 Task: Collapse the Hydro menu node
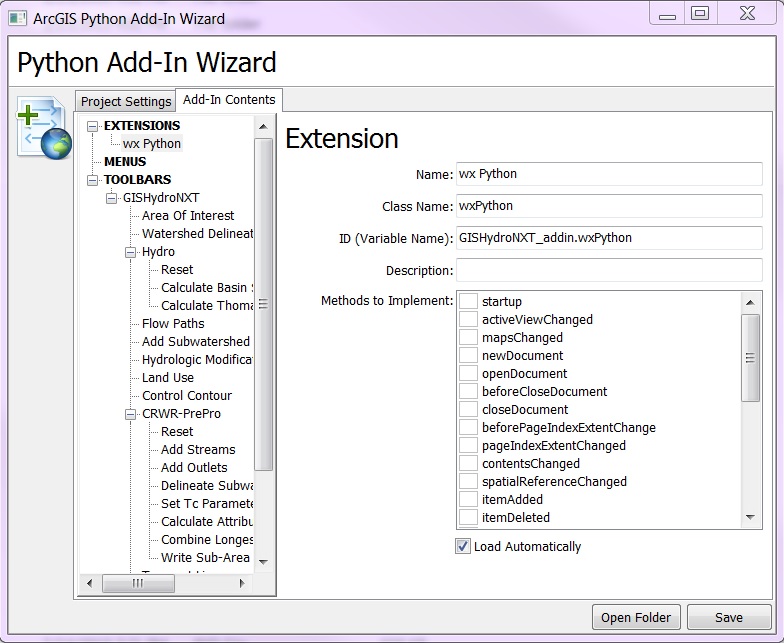coord(130,252)
